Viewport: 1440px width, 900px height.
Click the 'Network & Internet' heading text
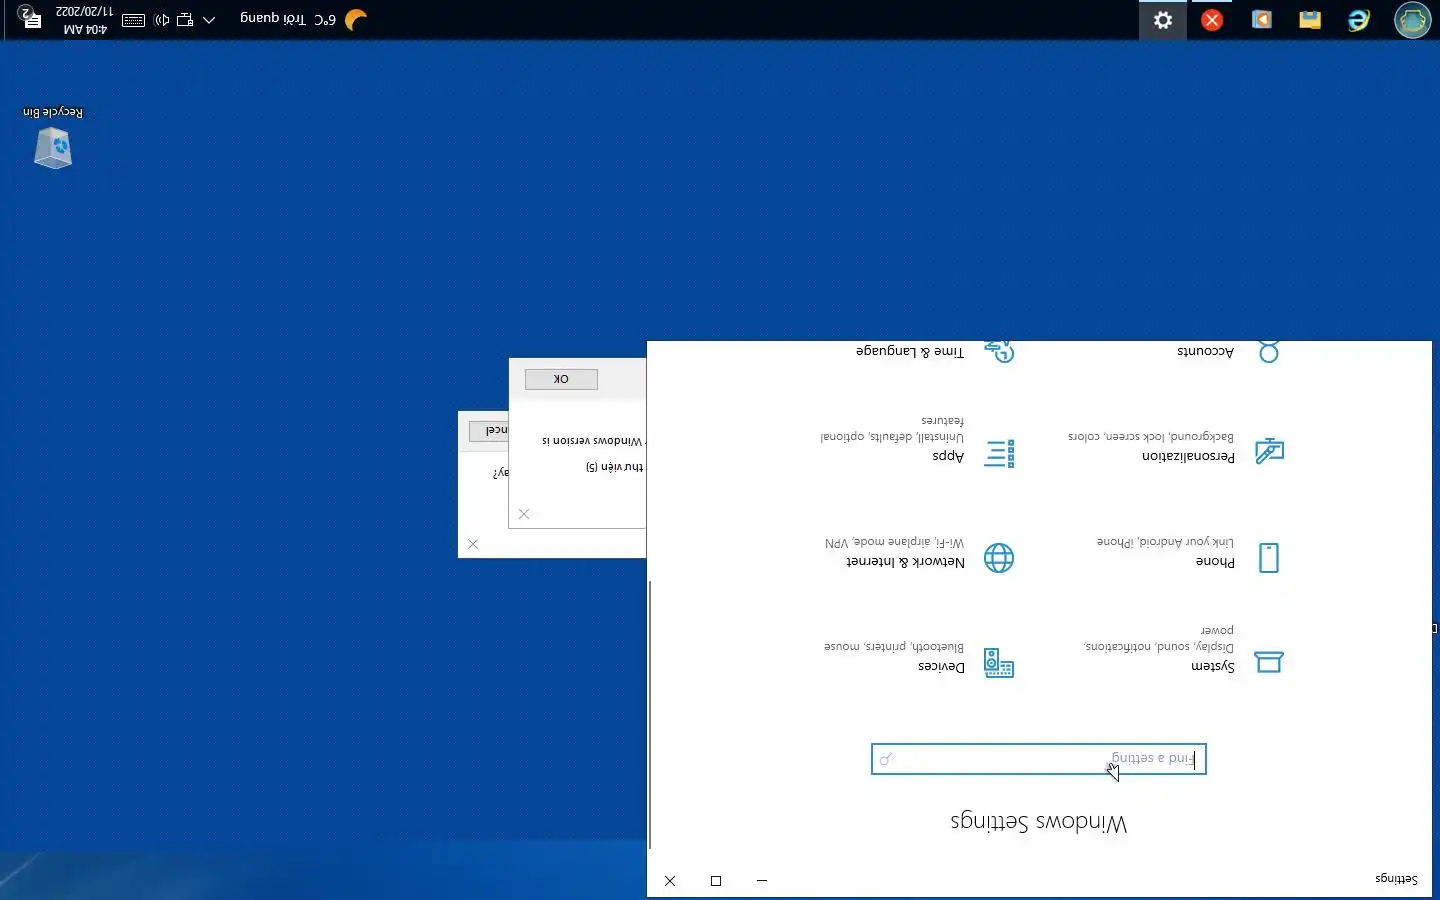(x=906, y=561)
